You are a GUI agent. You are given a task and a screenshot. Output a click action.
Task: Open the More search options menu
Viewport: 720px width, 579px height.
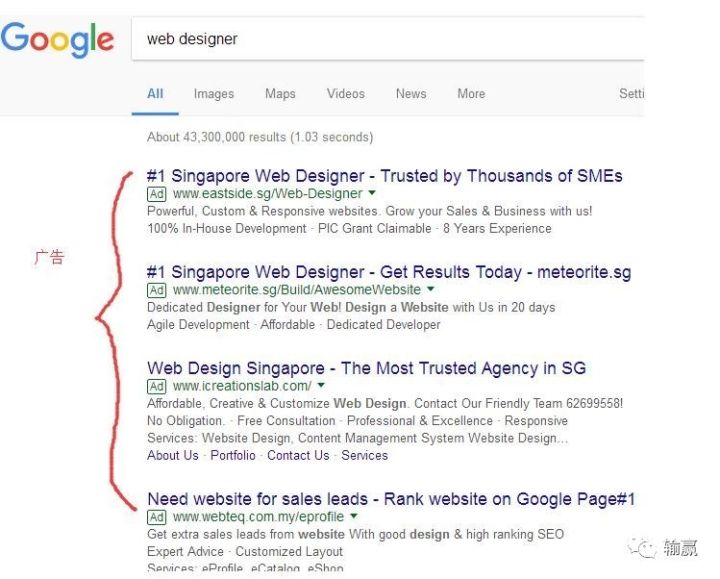[x=471, y=94]
